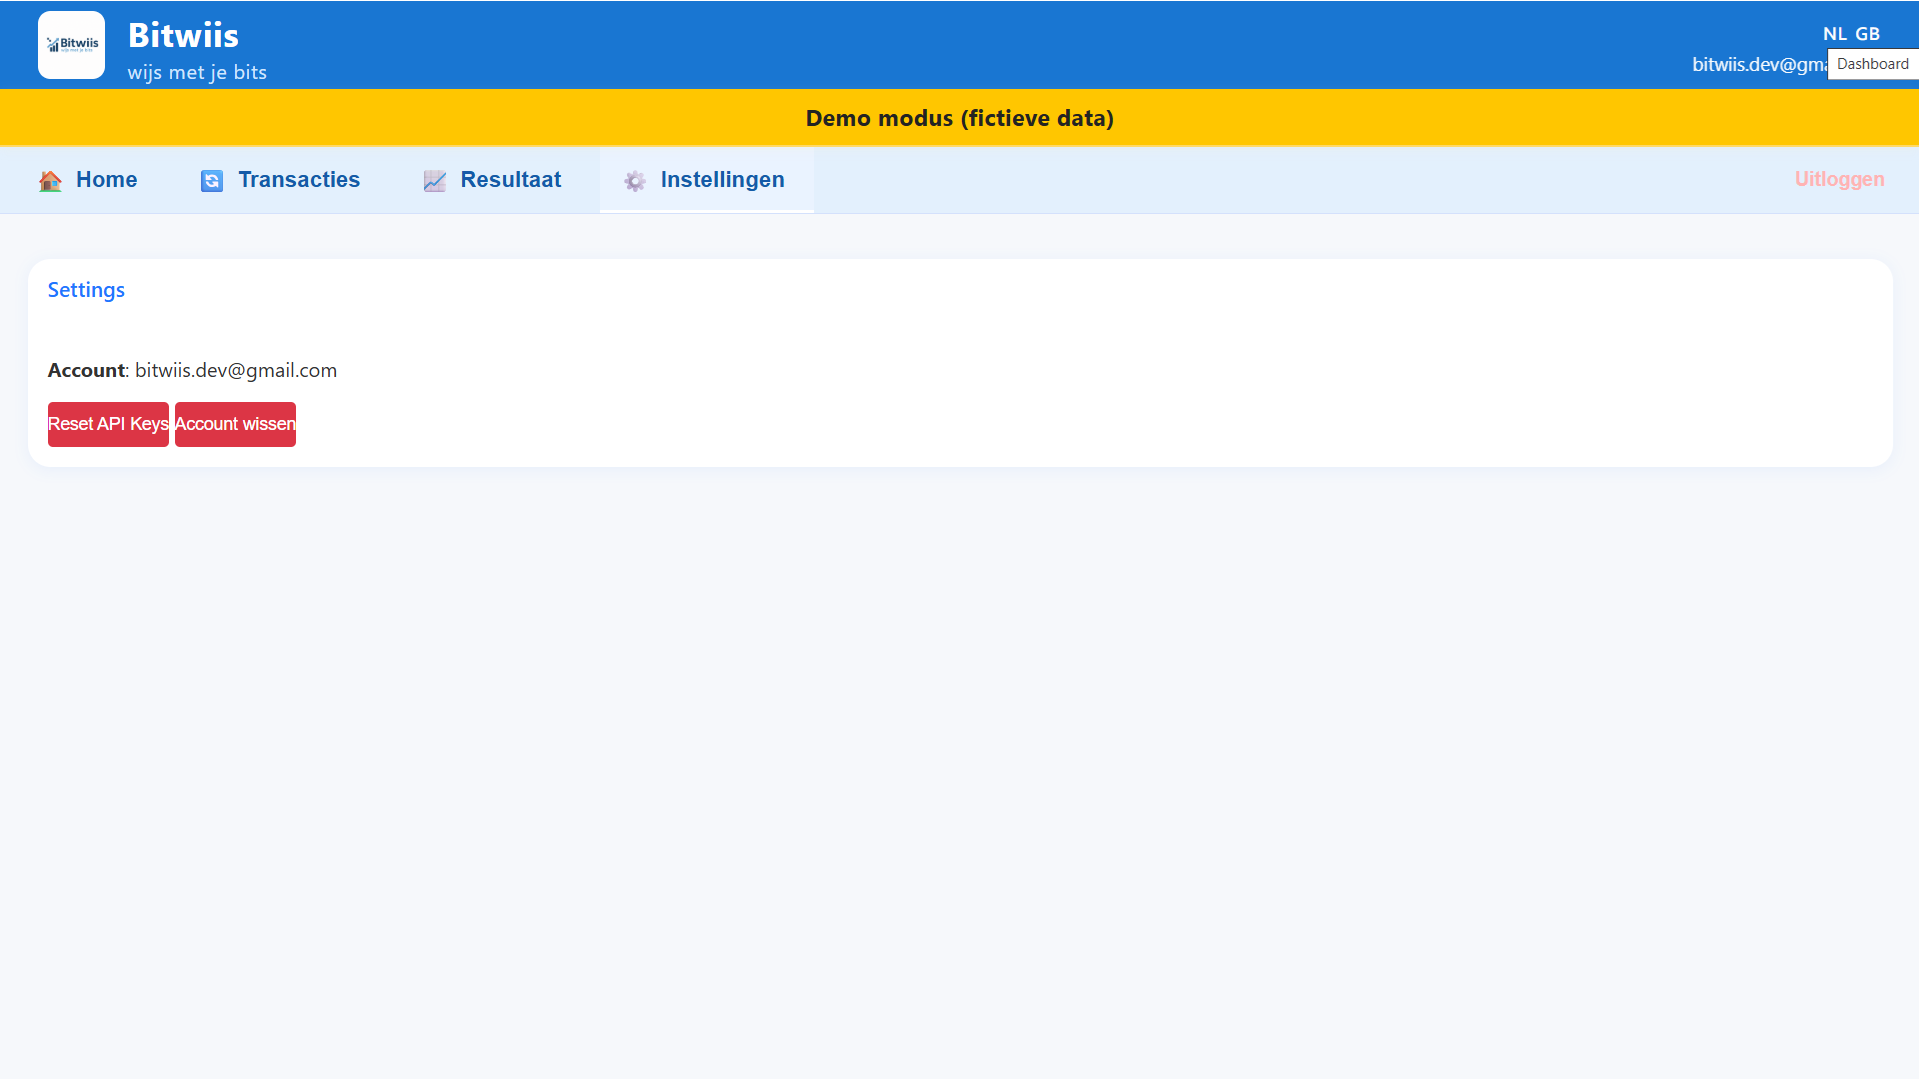Click the house icon beside Home
The width and height of the screenshot is (1919, 1079).
[50, 181]
